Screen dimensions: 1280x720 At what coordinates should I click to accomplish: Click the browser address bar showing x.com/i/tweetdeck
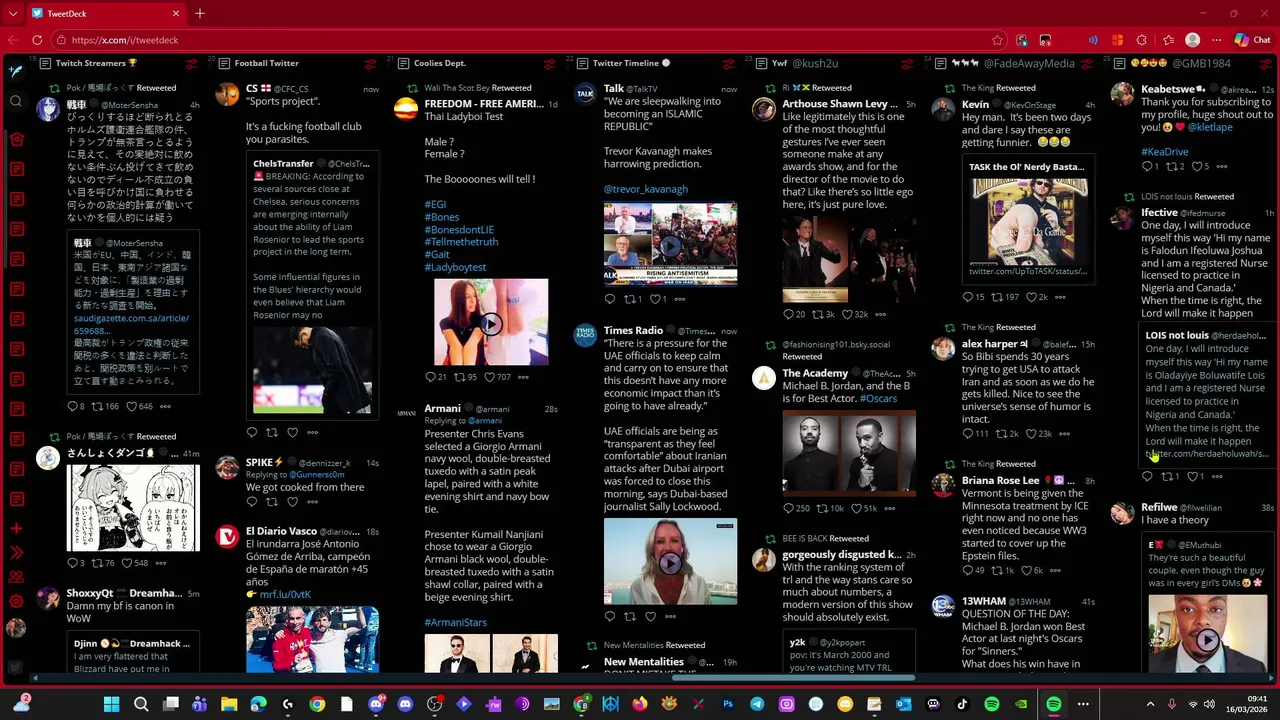point(520,40)
